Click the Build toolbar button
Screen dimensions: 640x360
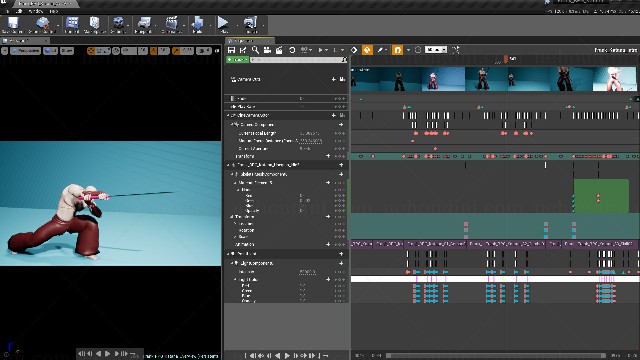198,25
